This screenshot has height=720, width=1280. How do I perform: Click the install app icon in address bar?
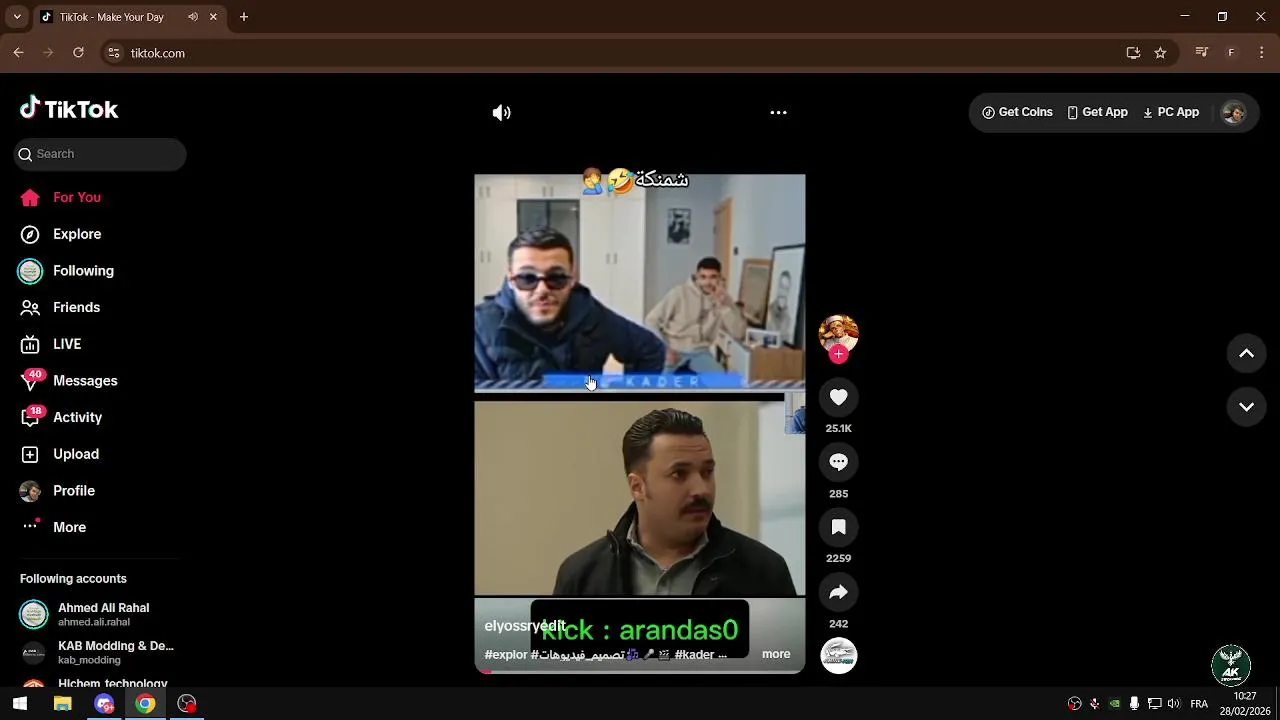coord(1133,53)
